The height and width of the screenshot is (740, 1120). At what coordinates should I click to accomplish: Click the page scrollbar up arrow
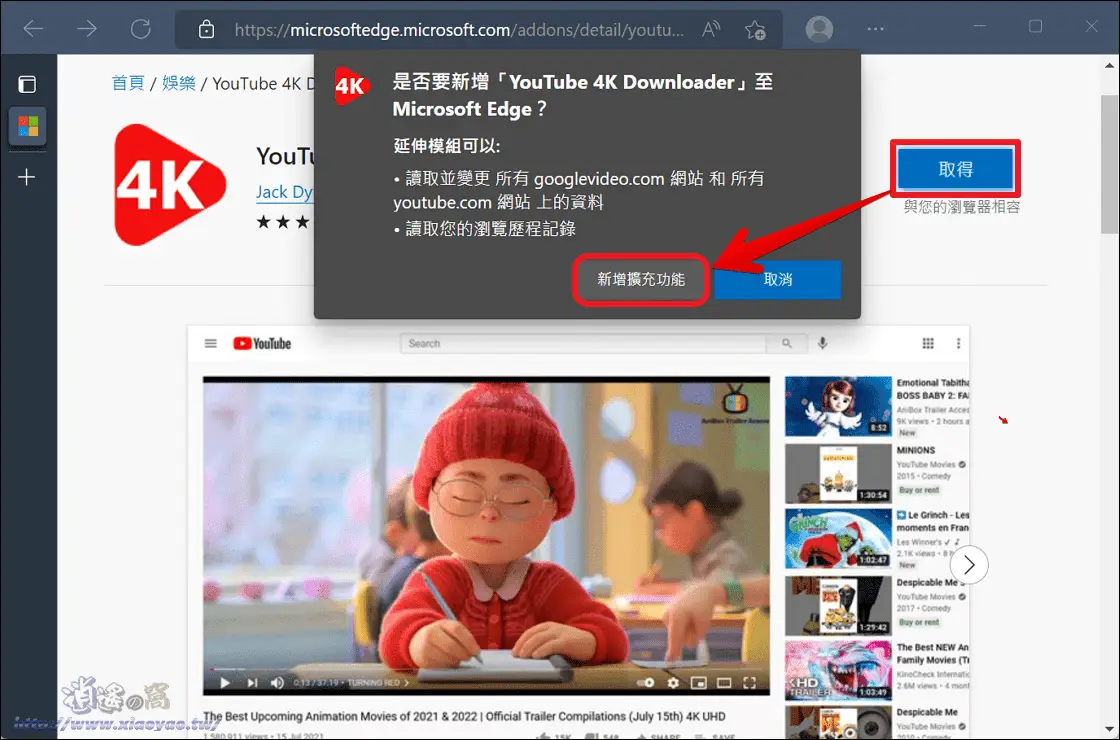pos(1108,68)
